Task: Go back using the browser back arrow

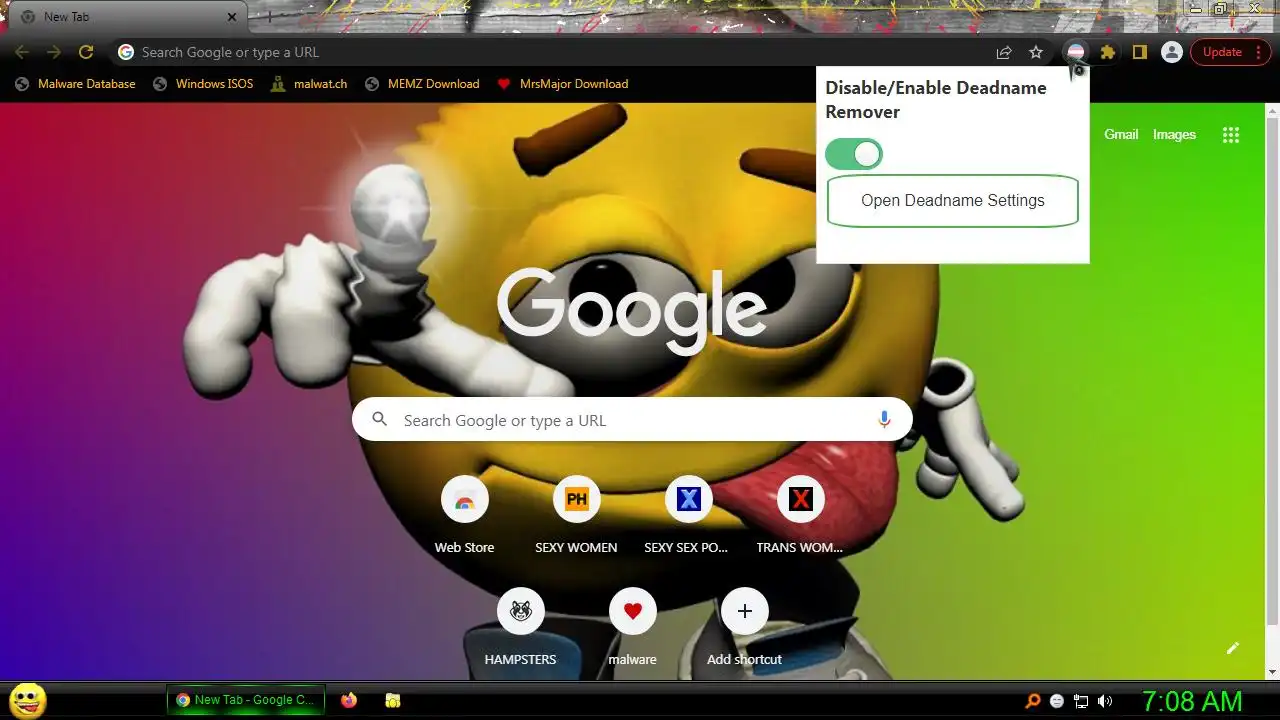Action: pyautogui.click(x=22, y=52)
